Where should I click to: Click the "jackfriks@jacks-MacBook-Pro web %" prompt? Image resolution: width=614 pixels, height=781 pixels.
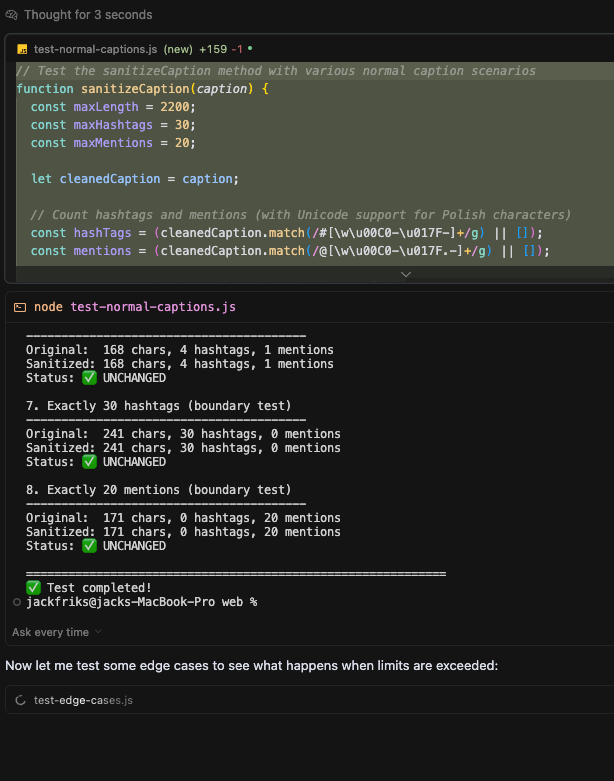(x=141, y=602)
